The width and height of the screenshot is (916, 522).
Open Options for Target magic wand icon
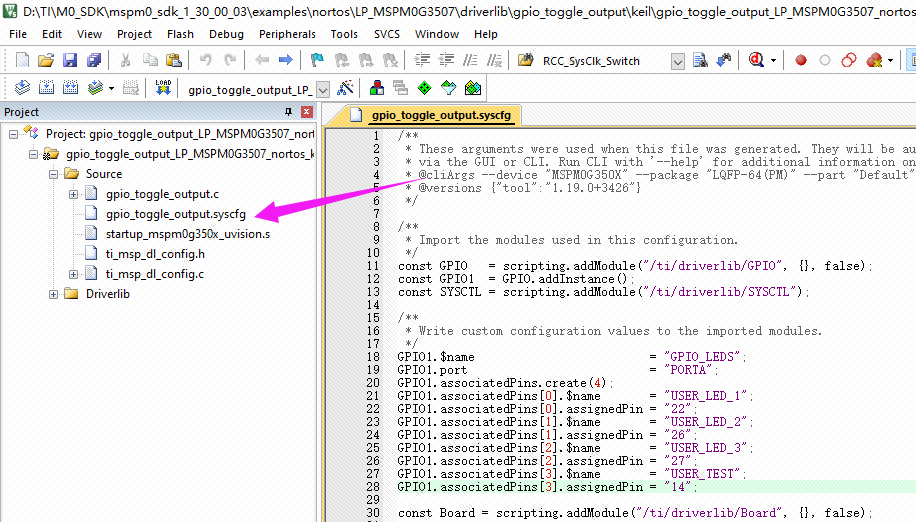point(345,88)
